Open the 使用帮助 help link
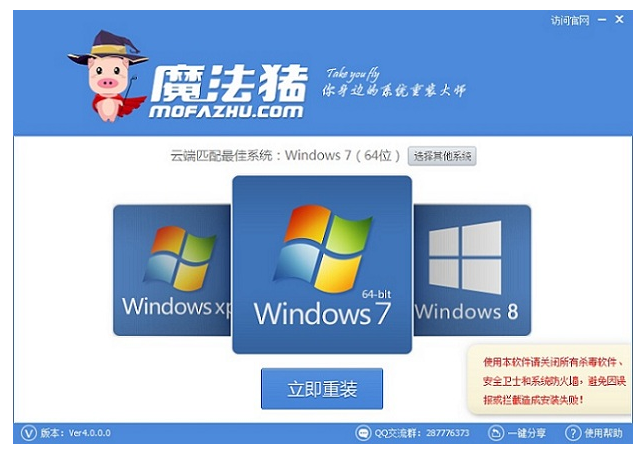 (603, 433)
